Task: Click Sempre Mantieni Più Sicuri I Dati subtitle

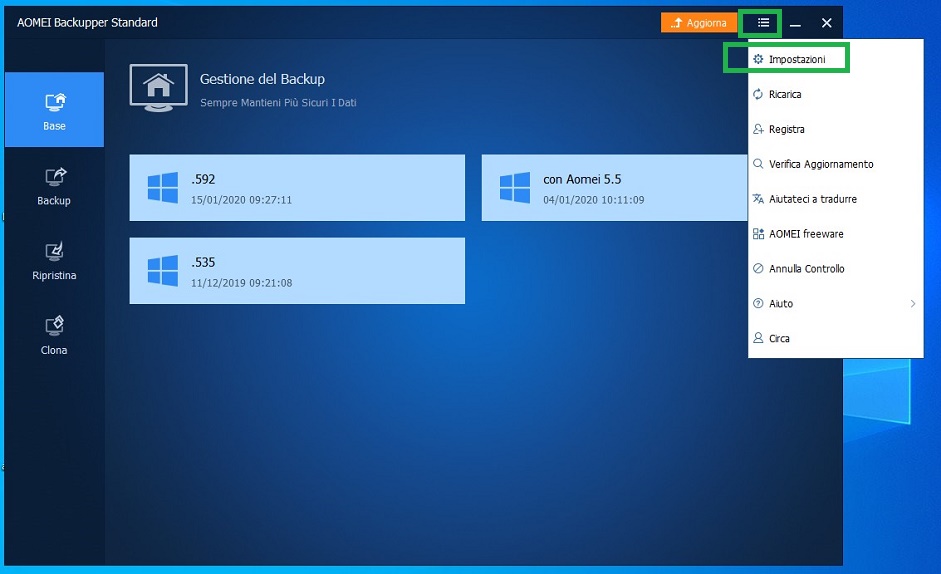Action: coord(278,103)
